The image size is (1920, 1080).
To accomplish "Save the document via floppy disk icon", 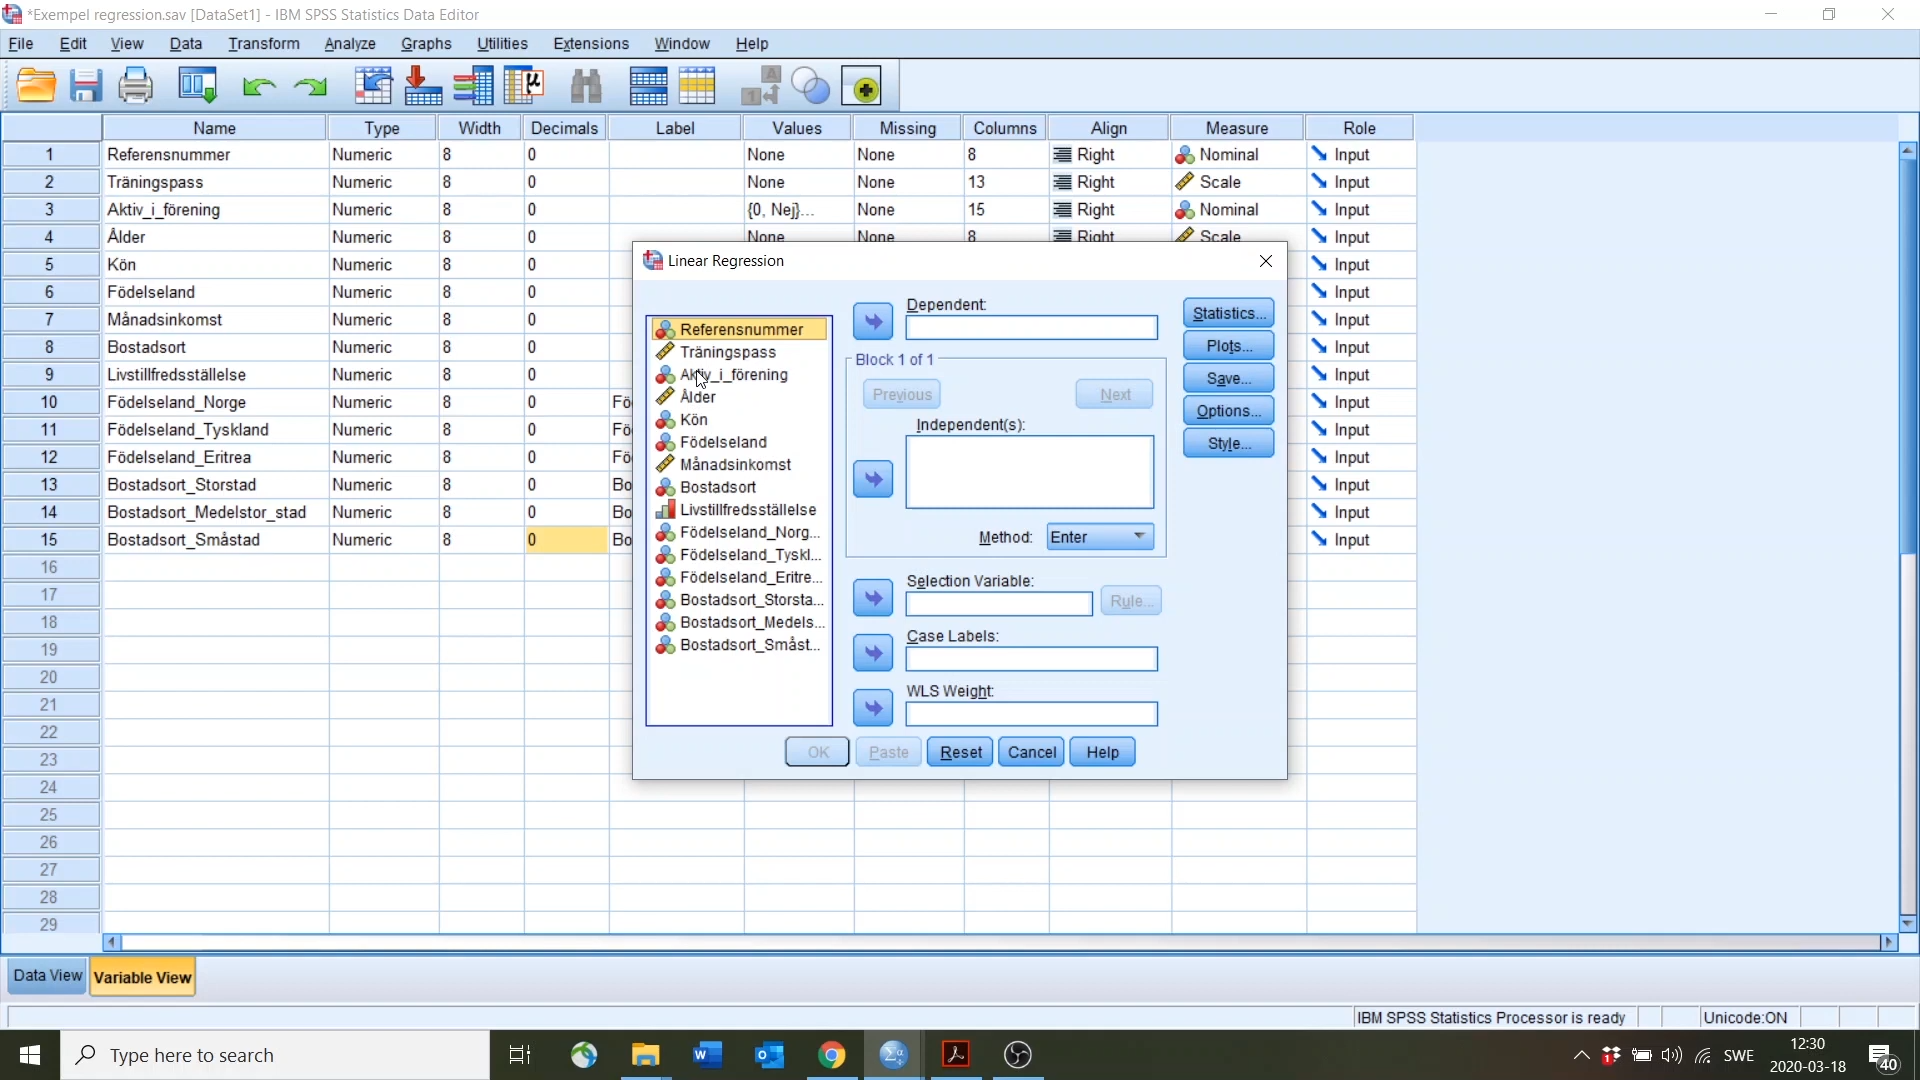I will click(86, 87).
